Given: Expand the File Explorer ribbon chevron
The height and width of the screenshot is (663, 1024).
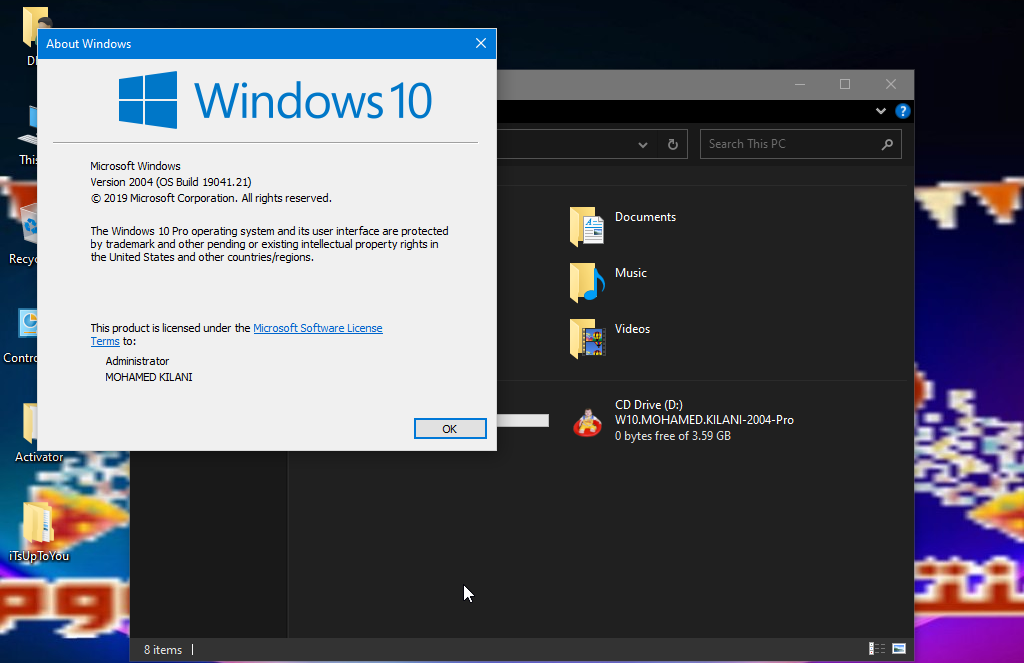Looking at the screenshot, I should (880, 111).
